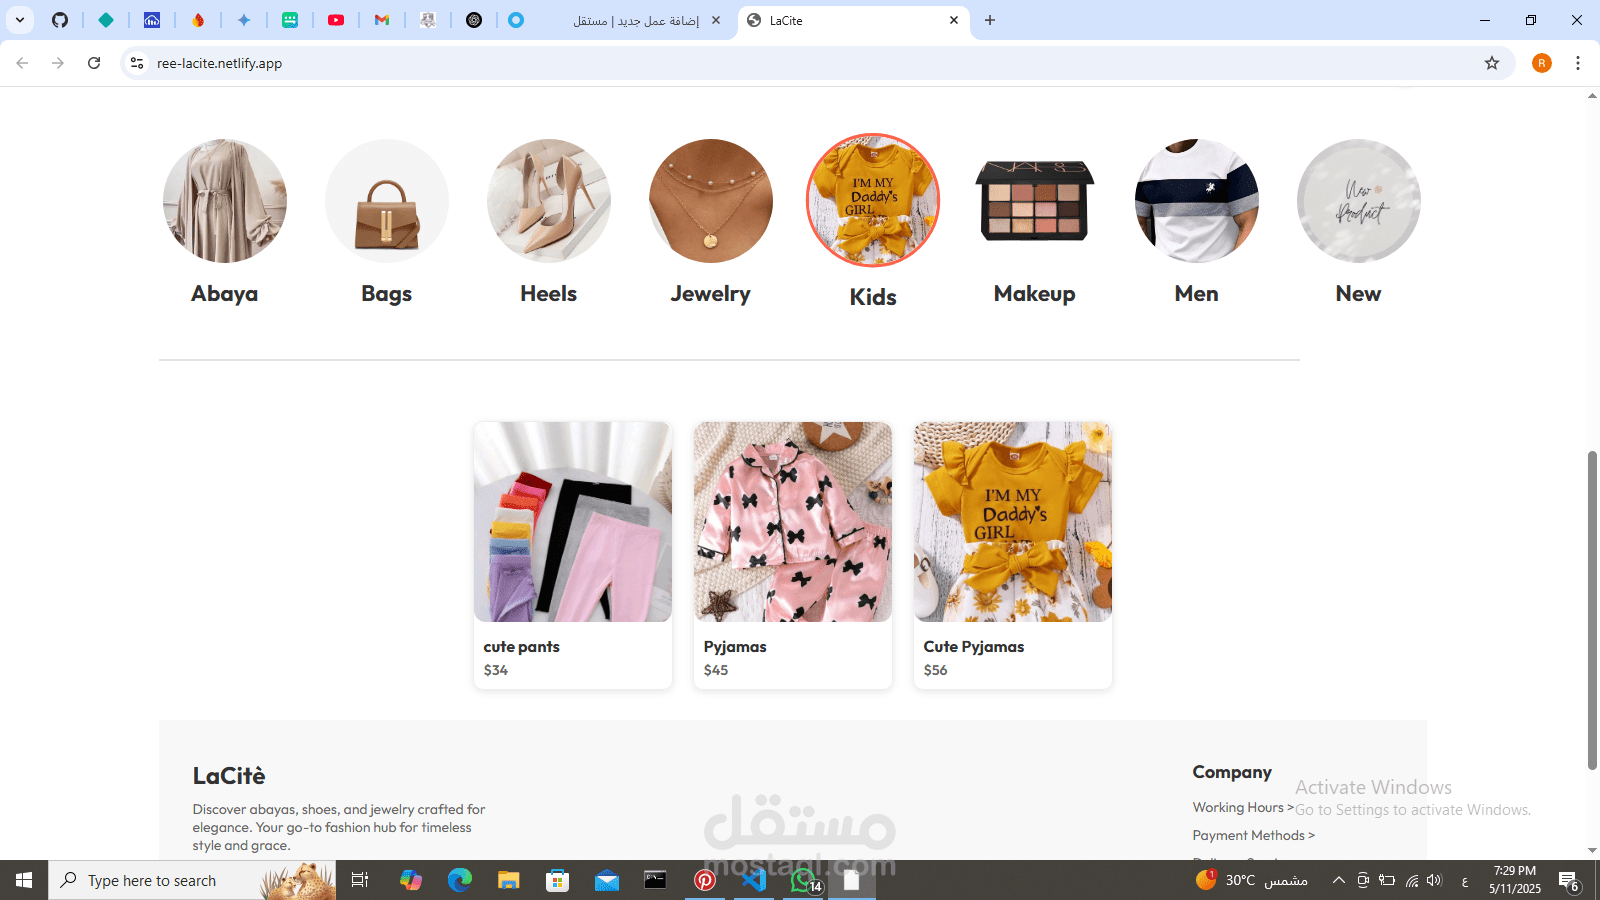Click the $45 Pyjamas price
This screenshot has height=900, width=1600.
point(716,670)
